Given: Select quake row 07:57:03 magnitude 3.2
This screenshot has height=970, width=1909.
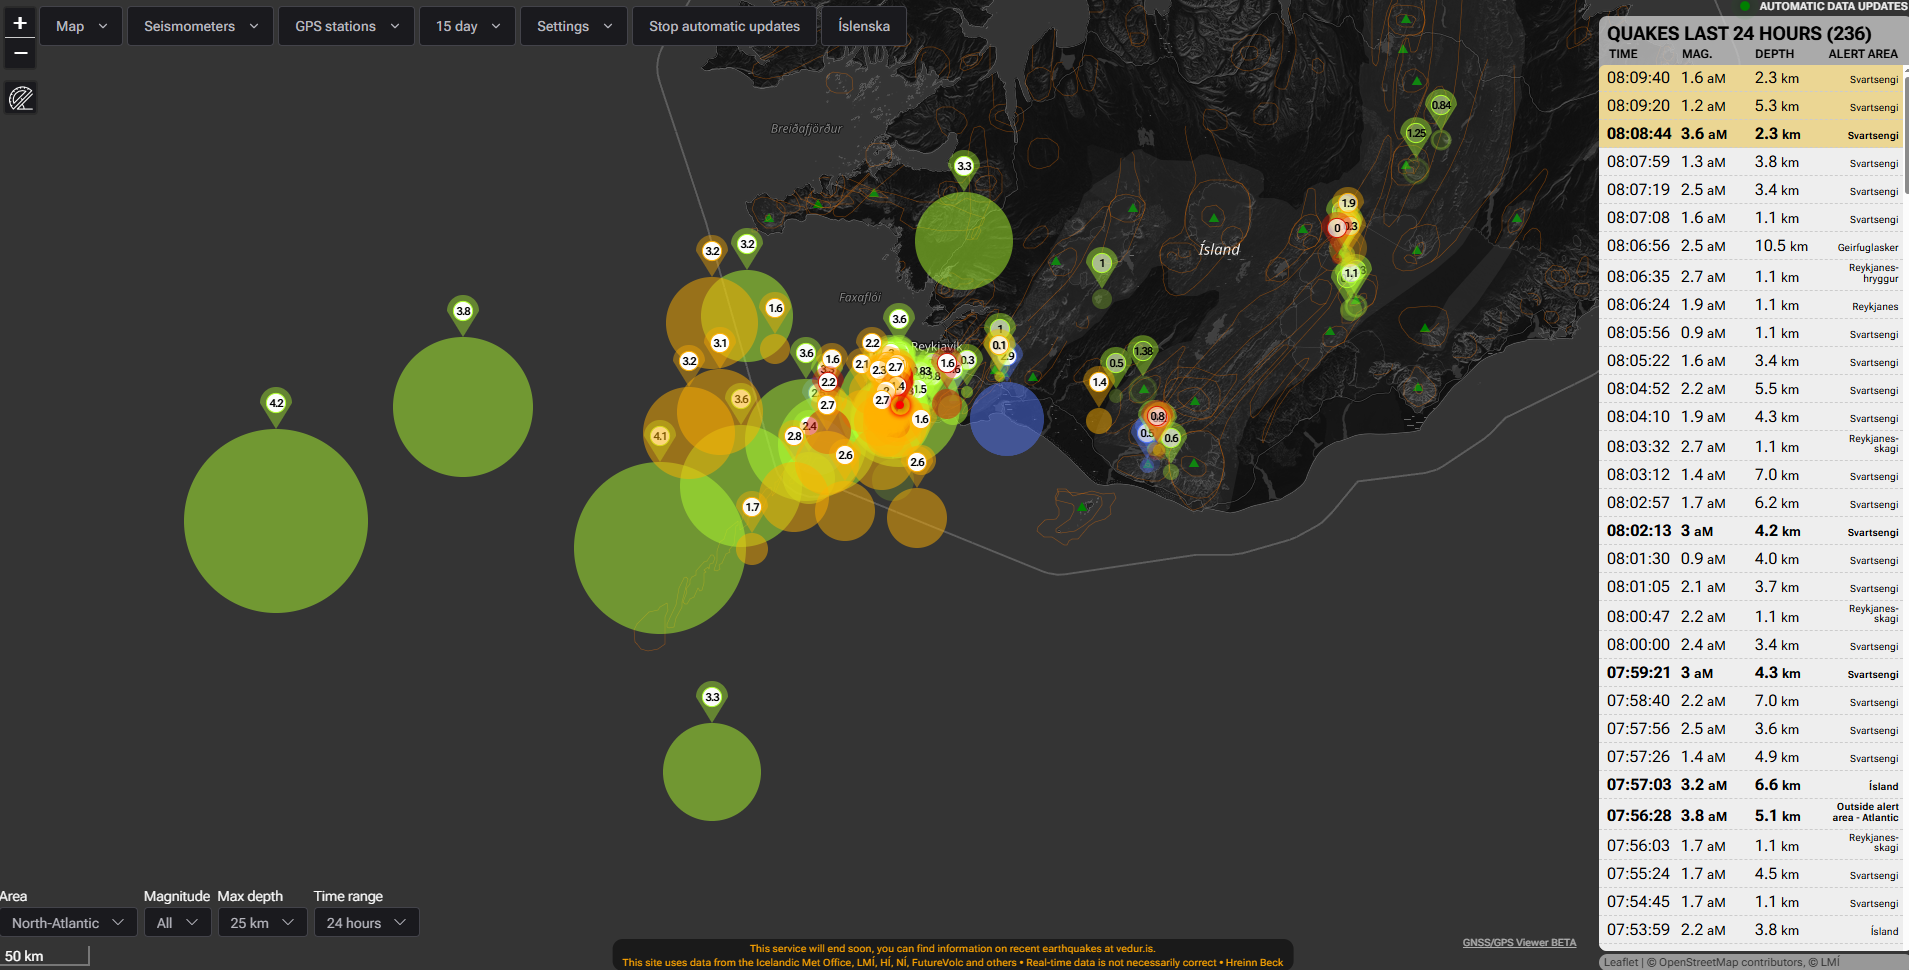Looking at the screenshot, I should (x=1752, y=785).
